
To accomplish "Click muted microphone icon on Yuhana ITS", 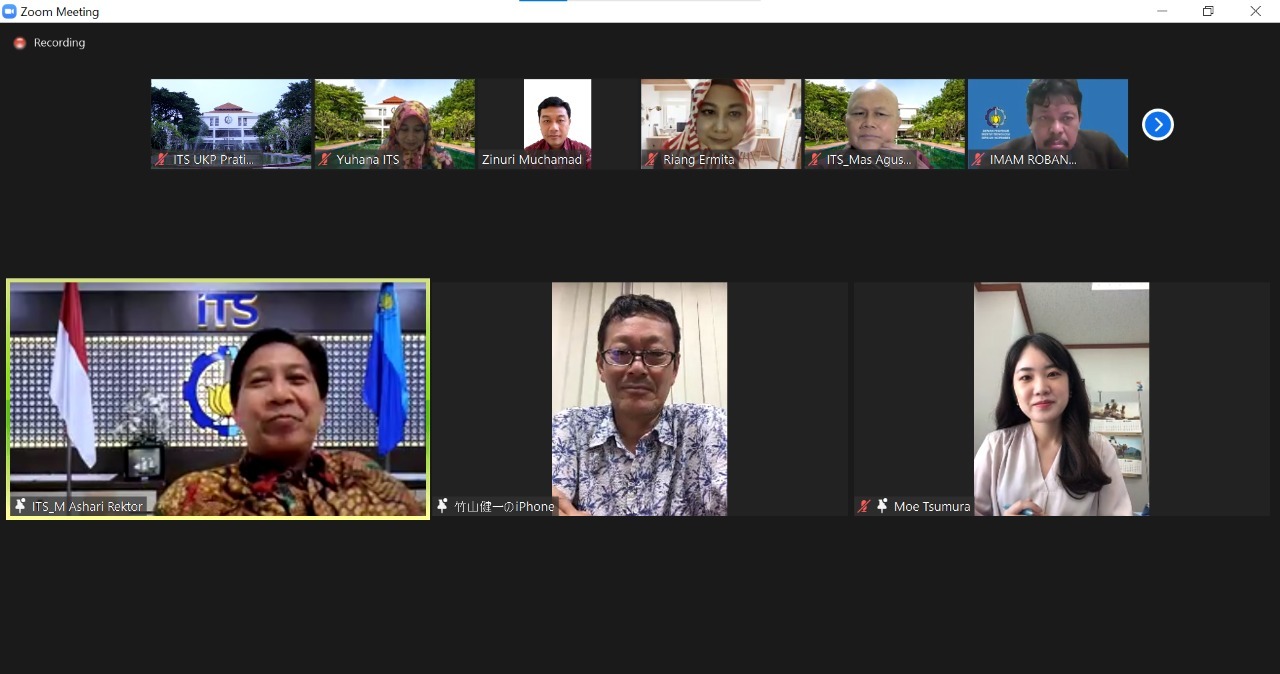I will (x=325, y=160).
